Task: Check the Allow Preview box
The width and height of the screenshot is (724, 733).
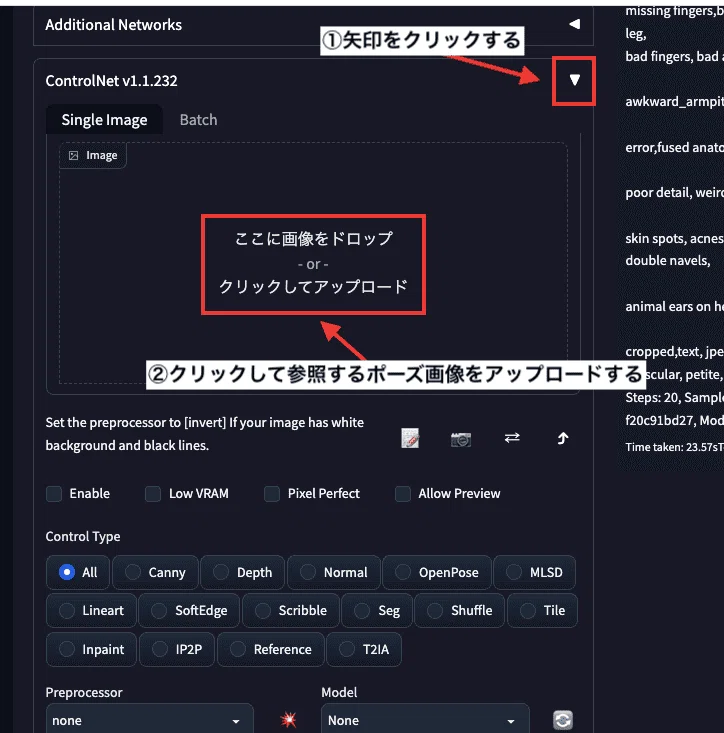Action: [402, 494]
